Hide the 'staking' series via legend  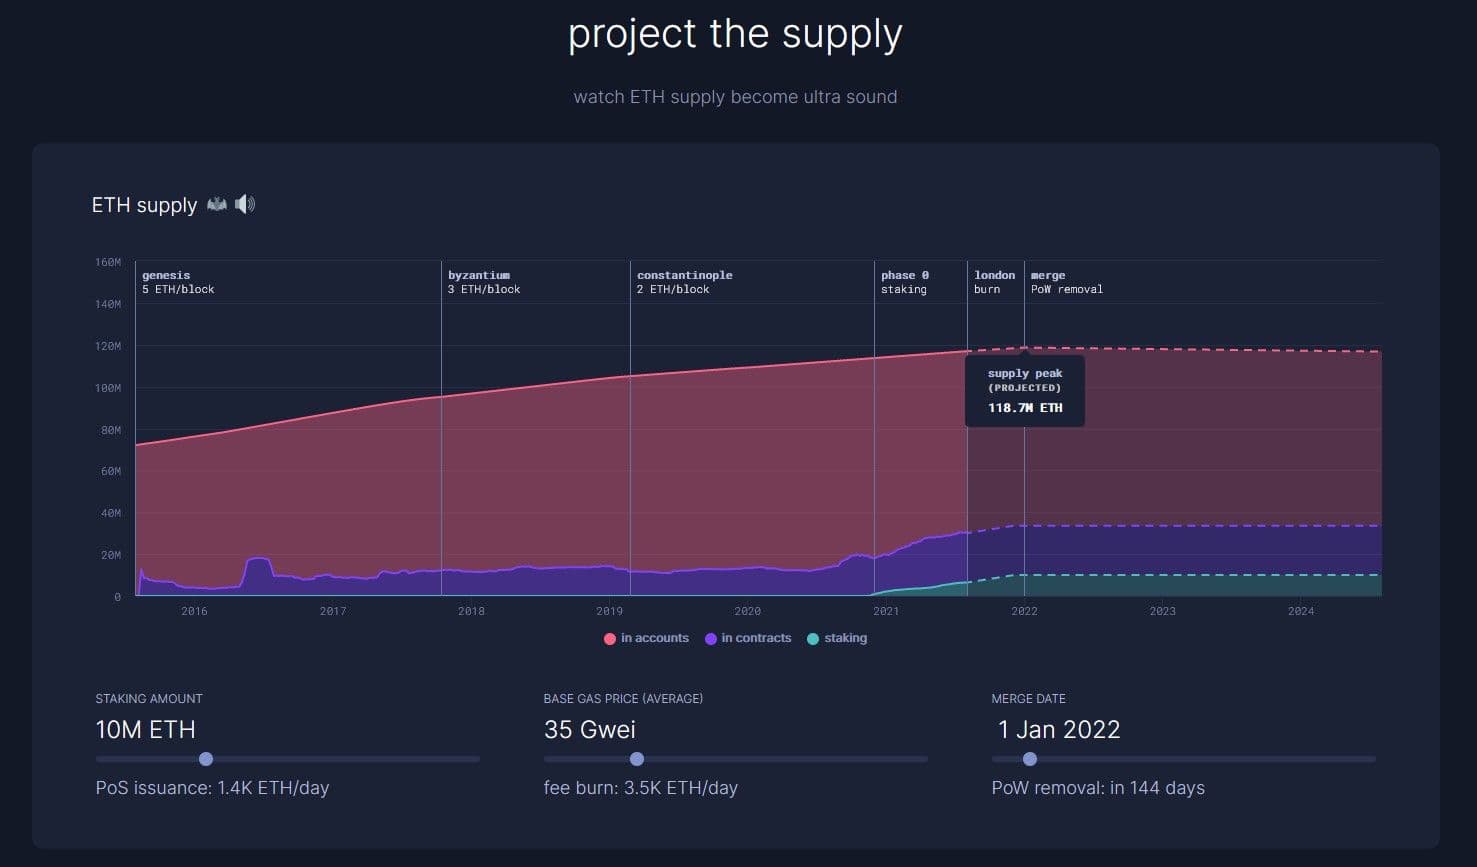(x=837, y=638)
